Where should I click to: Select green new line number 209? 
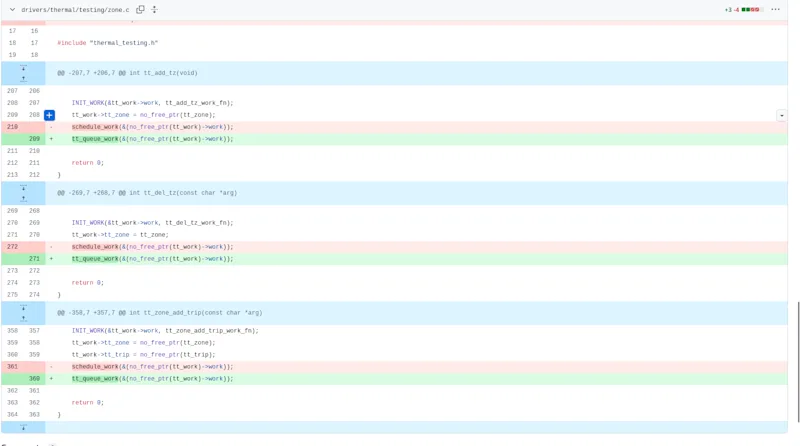pos(34,139)
